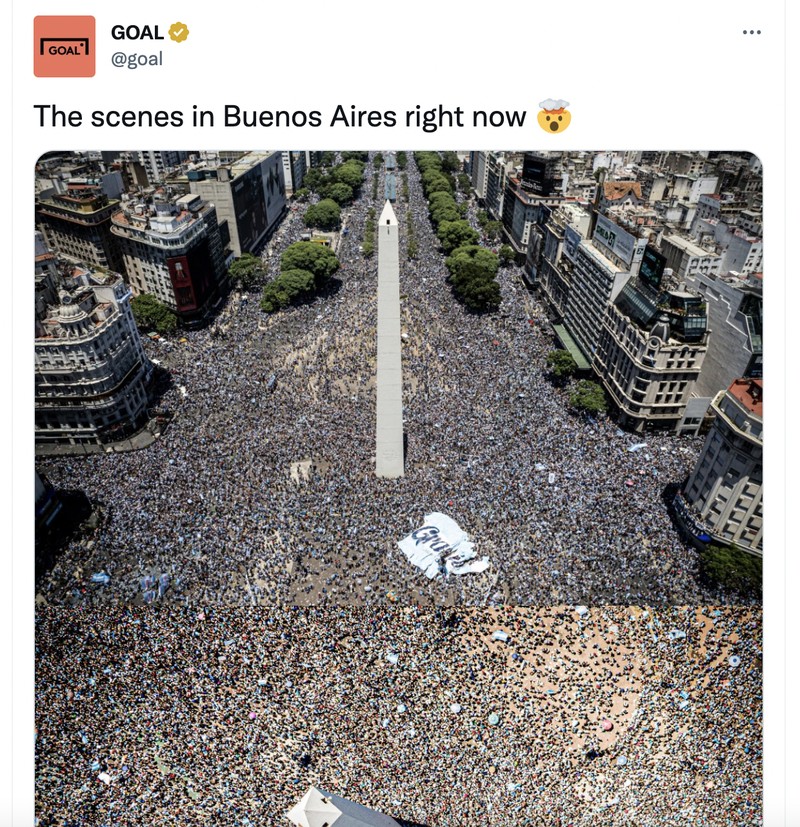Click the words 'right now' in tweet
800x827 pixels.
[466, 117]
